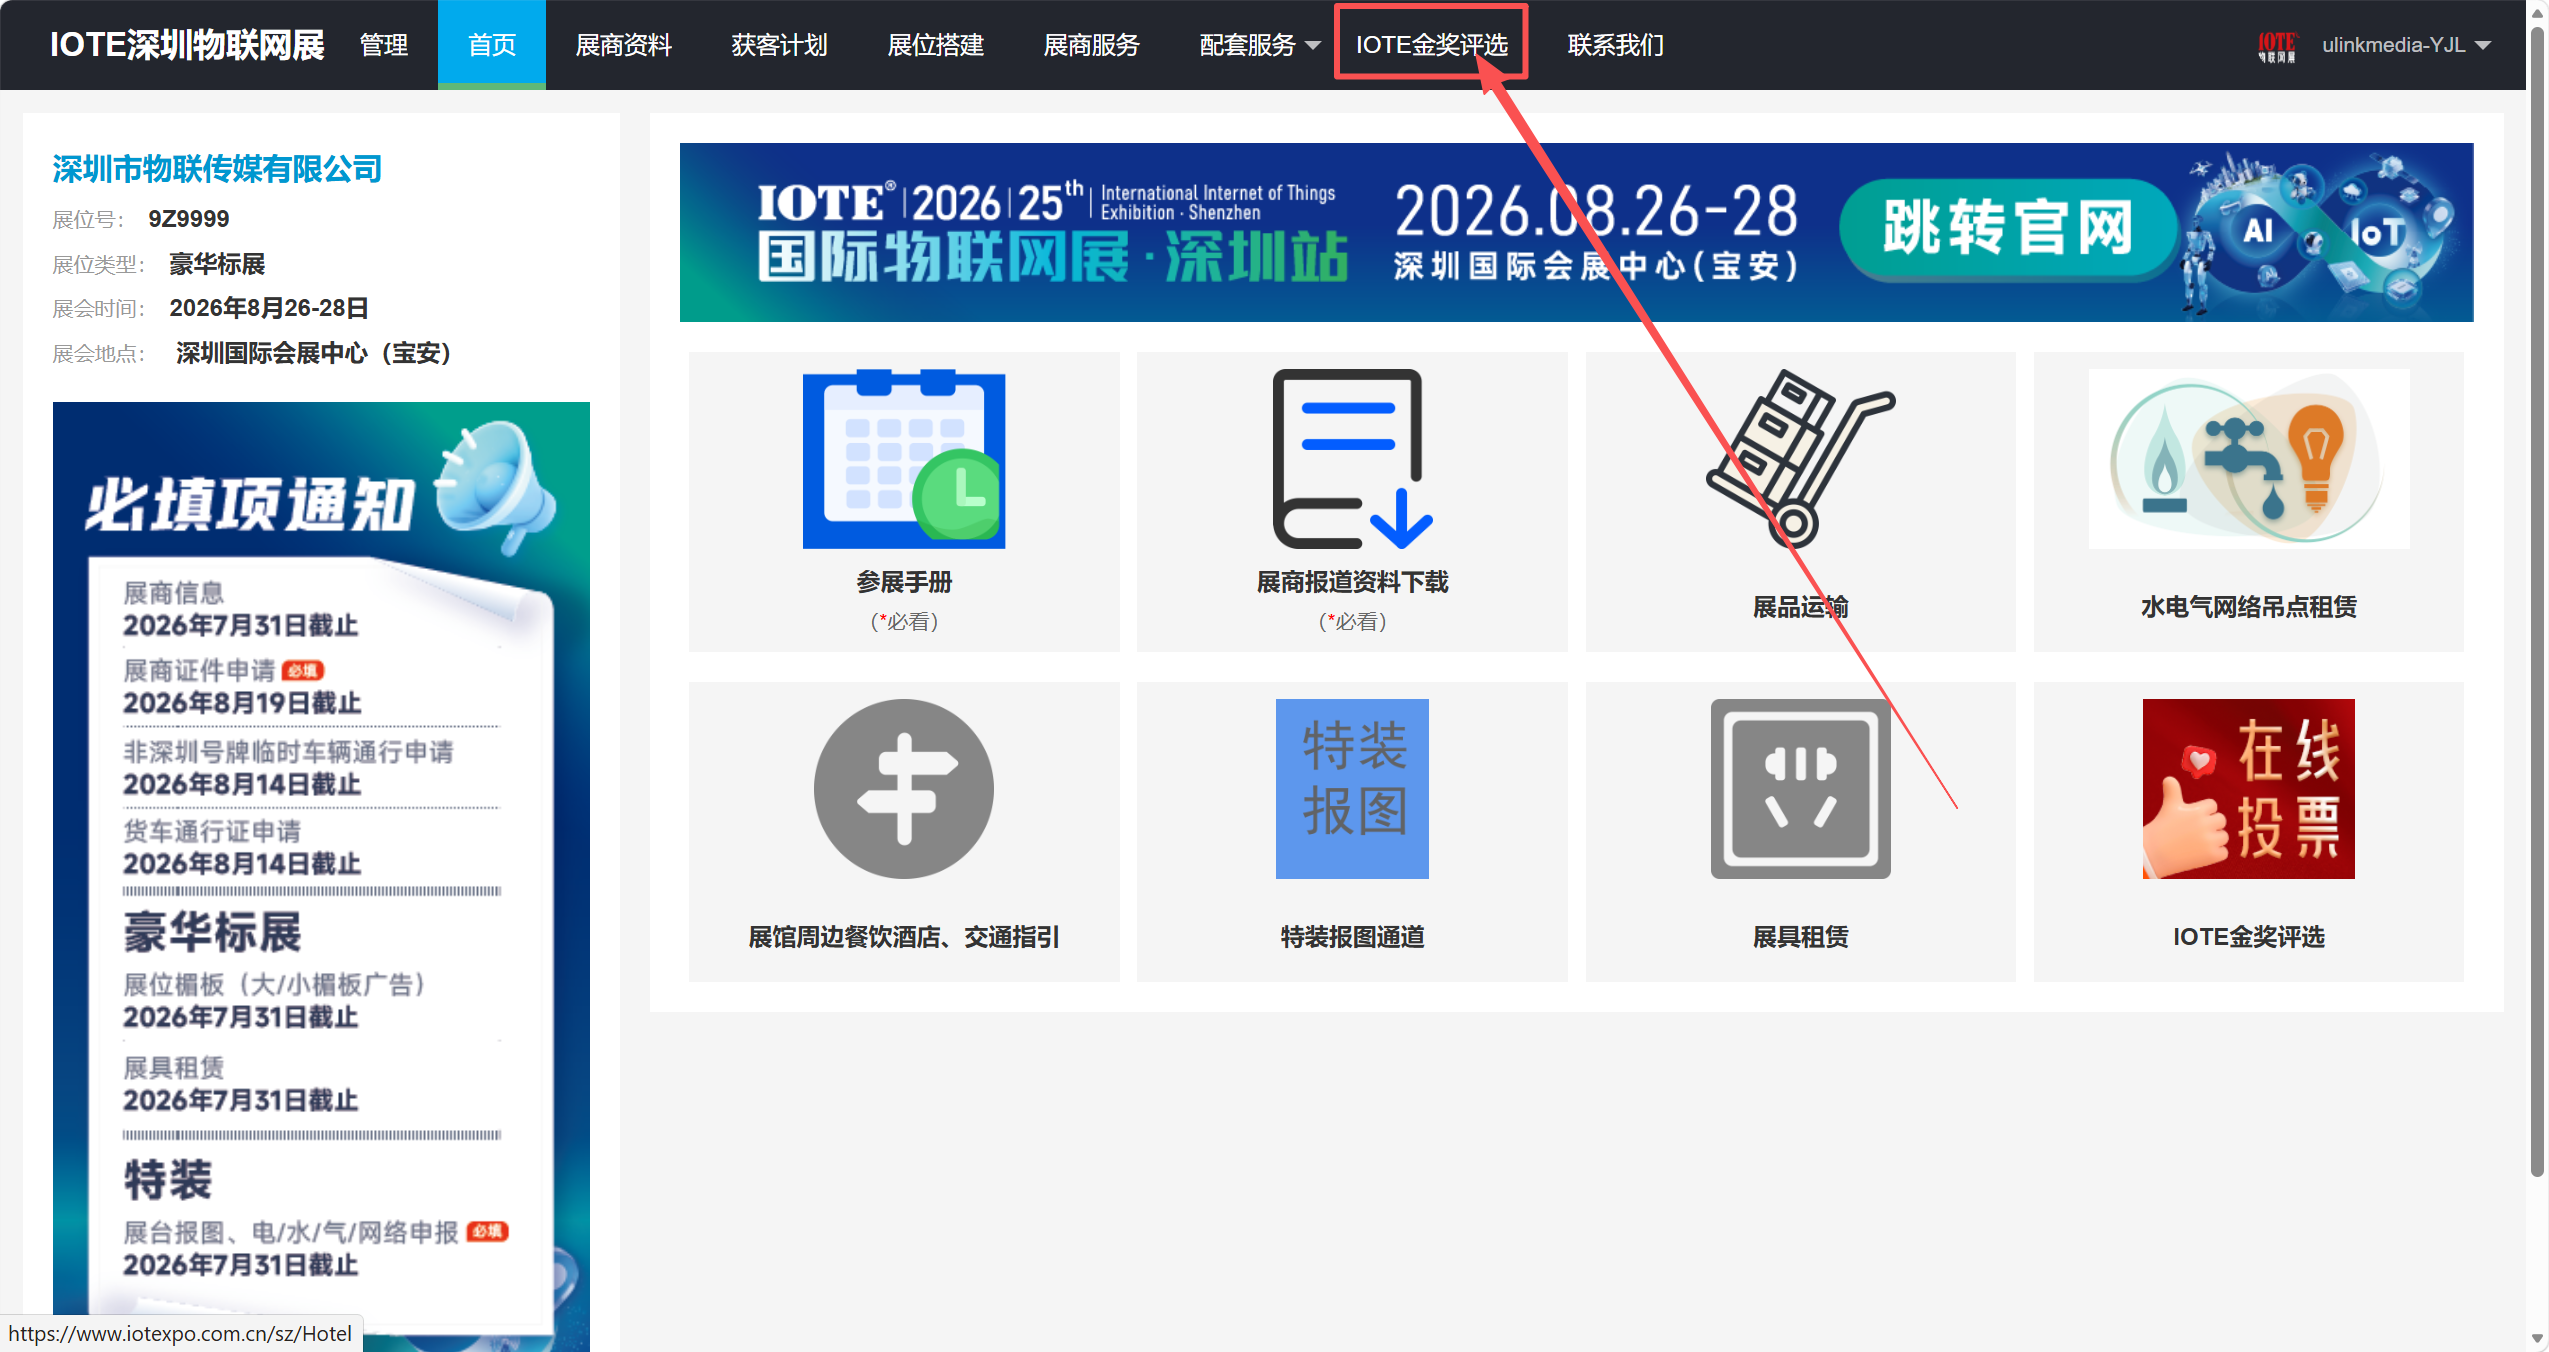Image resolution: width=2549 pixels, height=1352 pixels.
Task: Open the 参展手册 calendar icon
Action: click(x=903, y=459)
